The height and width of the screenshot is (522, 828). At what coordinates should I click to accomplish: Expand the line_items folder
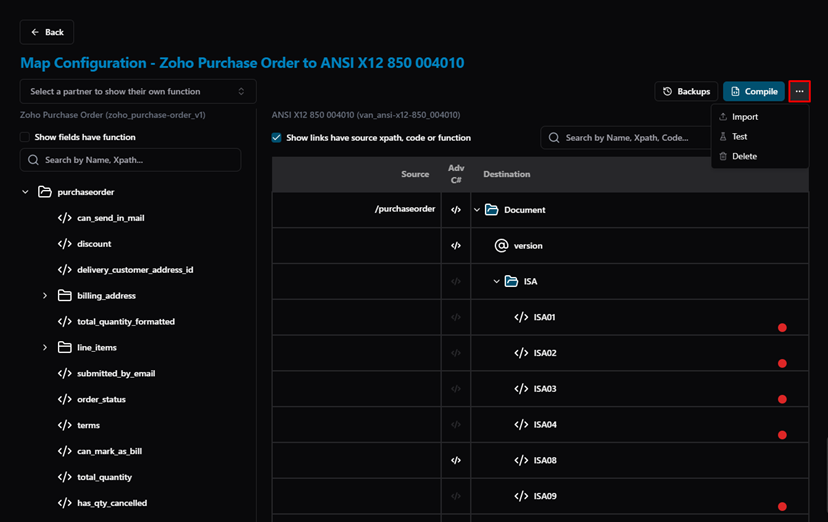(45, 347)
